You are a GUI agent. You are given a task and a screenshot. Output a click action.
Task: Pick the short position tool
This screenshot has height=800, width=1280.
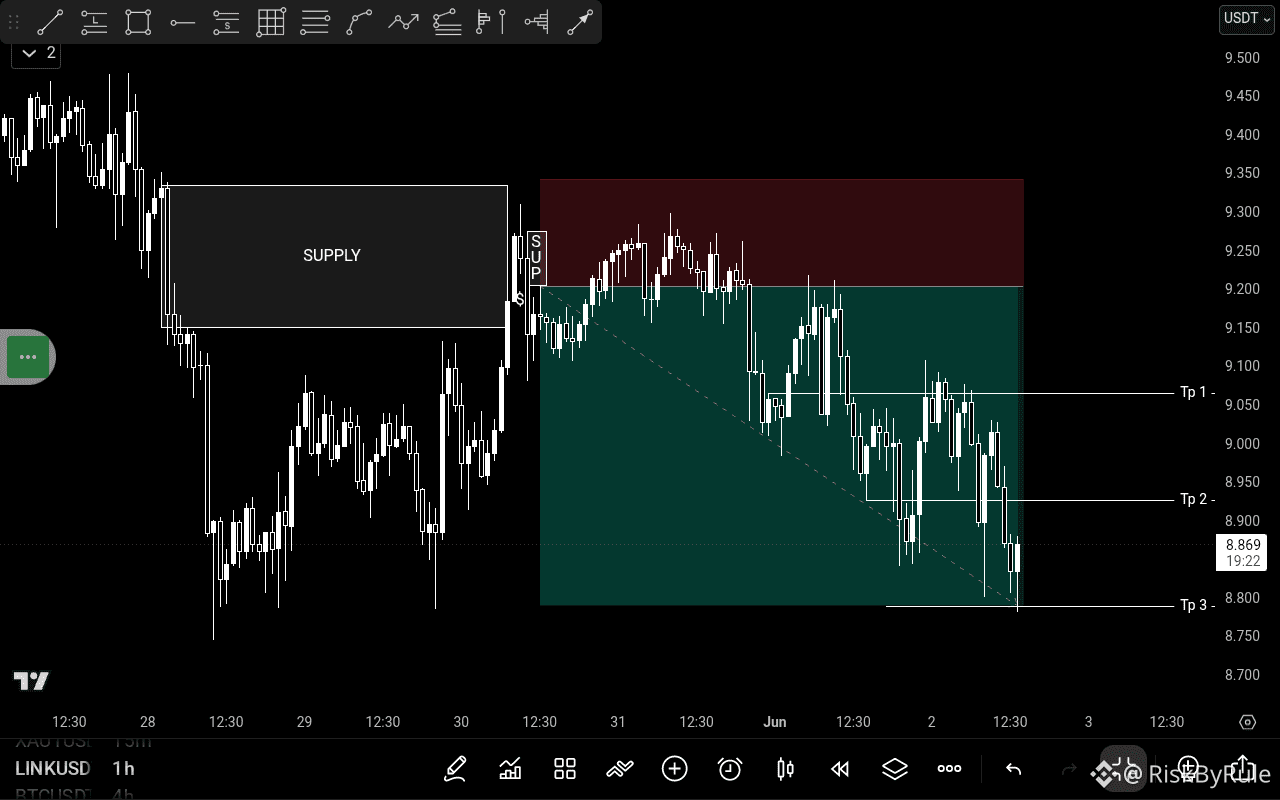tap(227, 21)
